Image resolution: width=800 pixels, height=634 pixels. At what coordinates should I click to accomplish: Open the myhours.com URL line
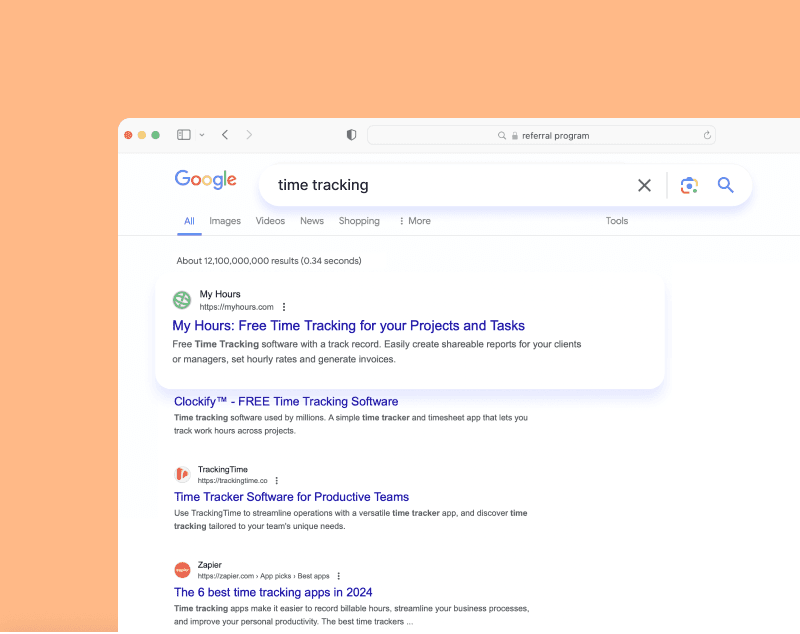pos(236,307)
